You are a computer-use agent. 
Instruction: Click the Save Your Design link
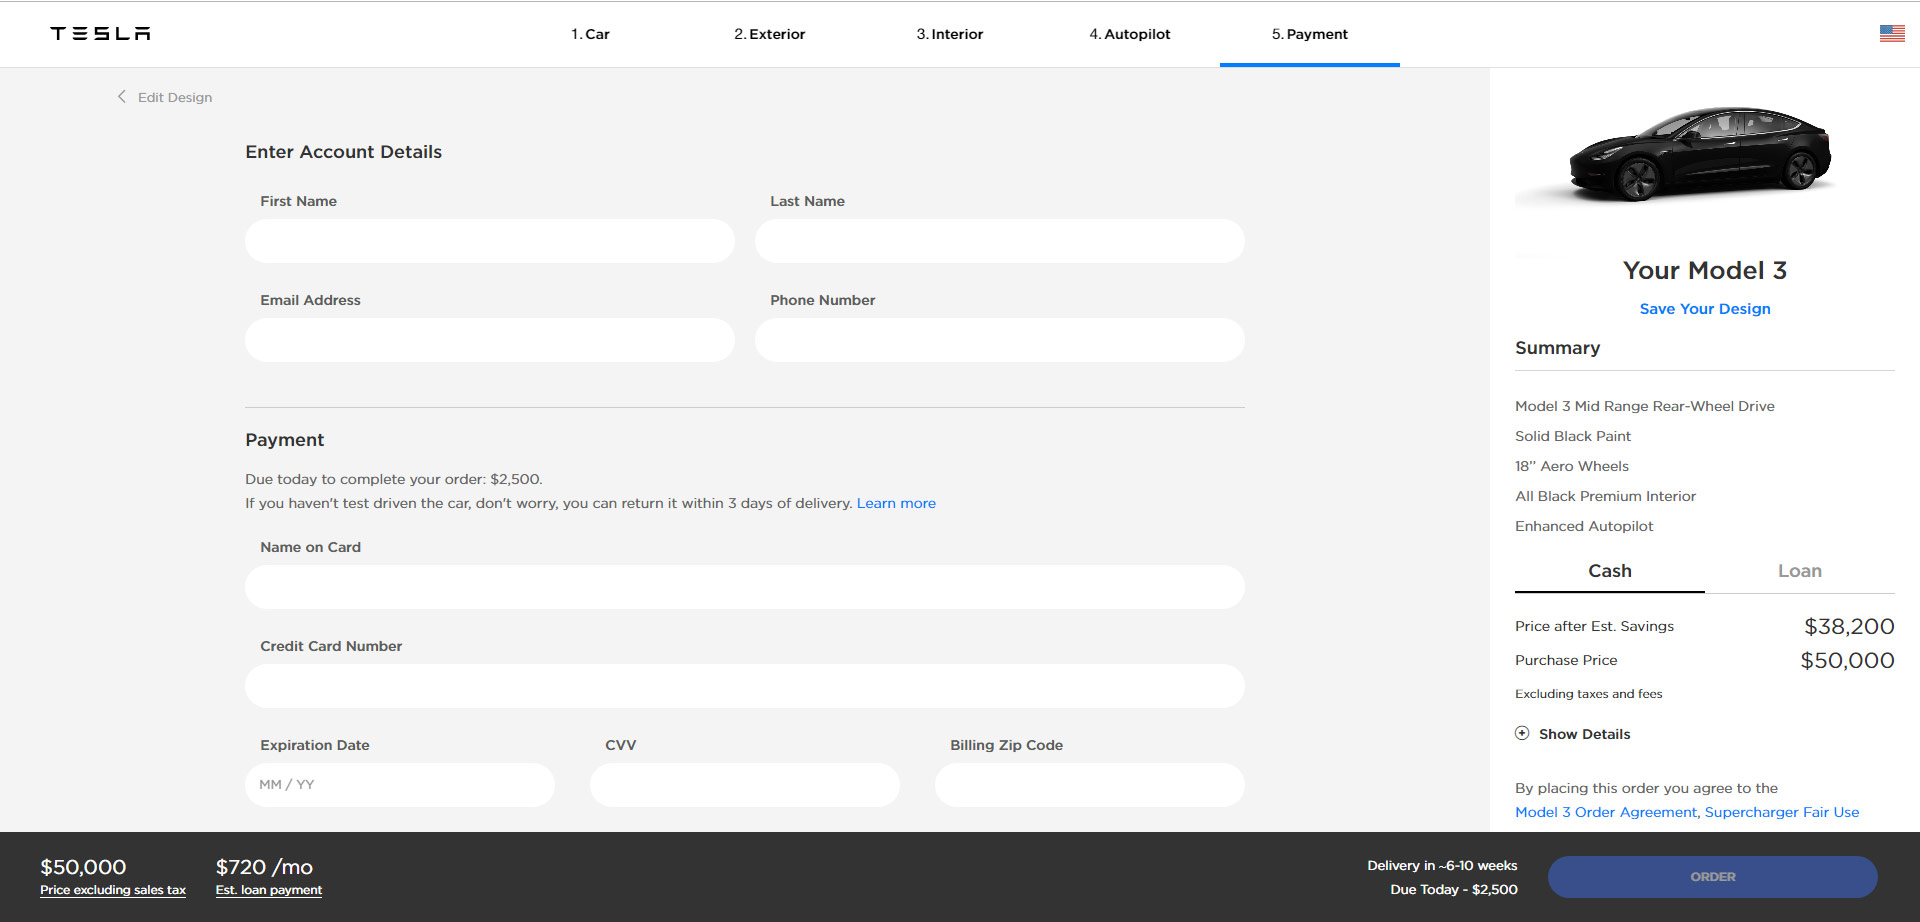[x=1704, y=309]
